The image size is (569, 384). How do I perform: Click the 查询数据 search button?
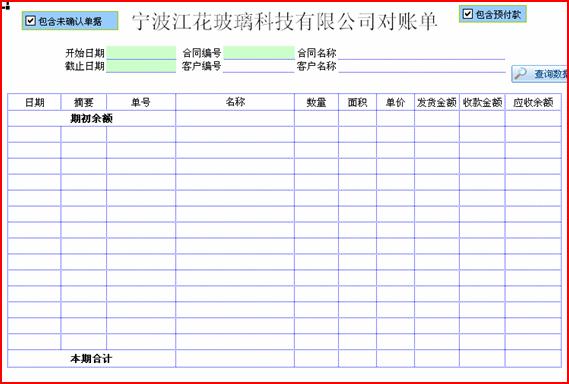coord(540,74)
